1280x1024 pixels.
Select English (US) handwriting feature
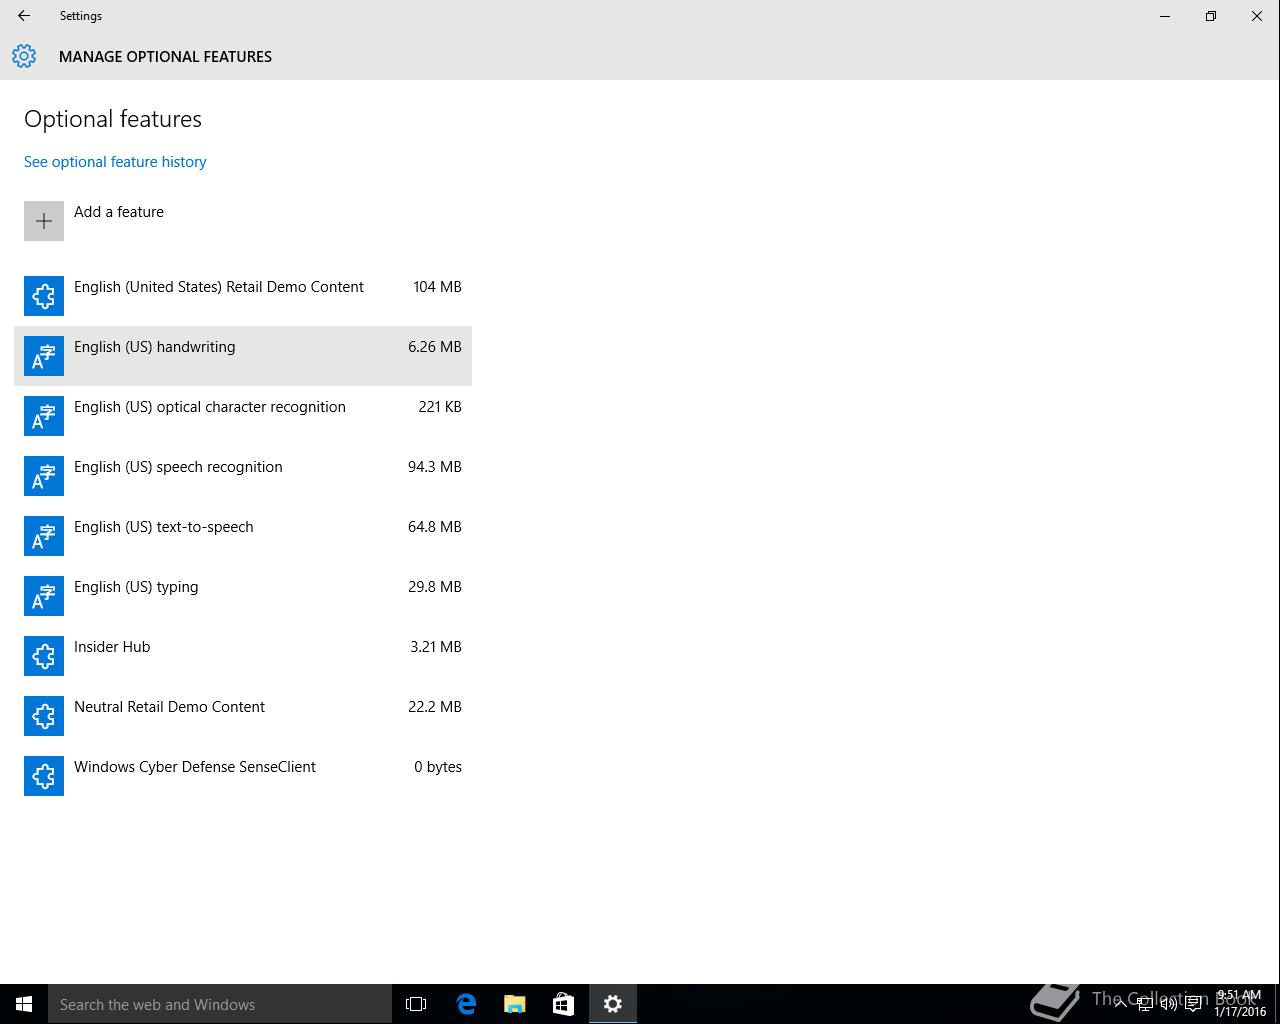(243, 356)
